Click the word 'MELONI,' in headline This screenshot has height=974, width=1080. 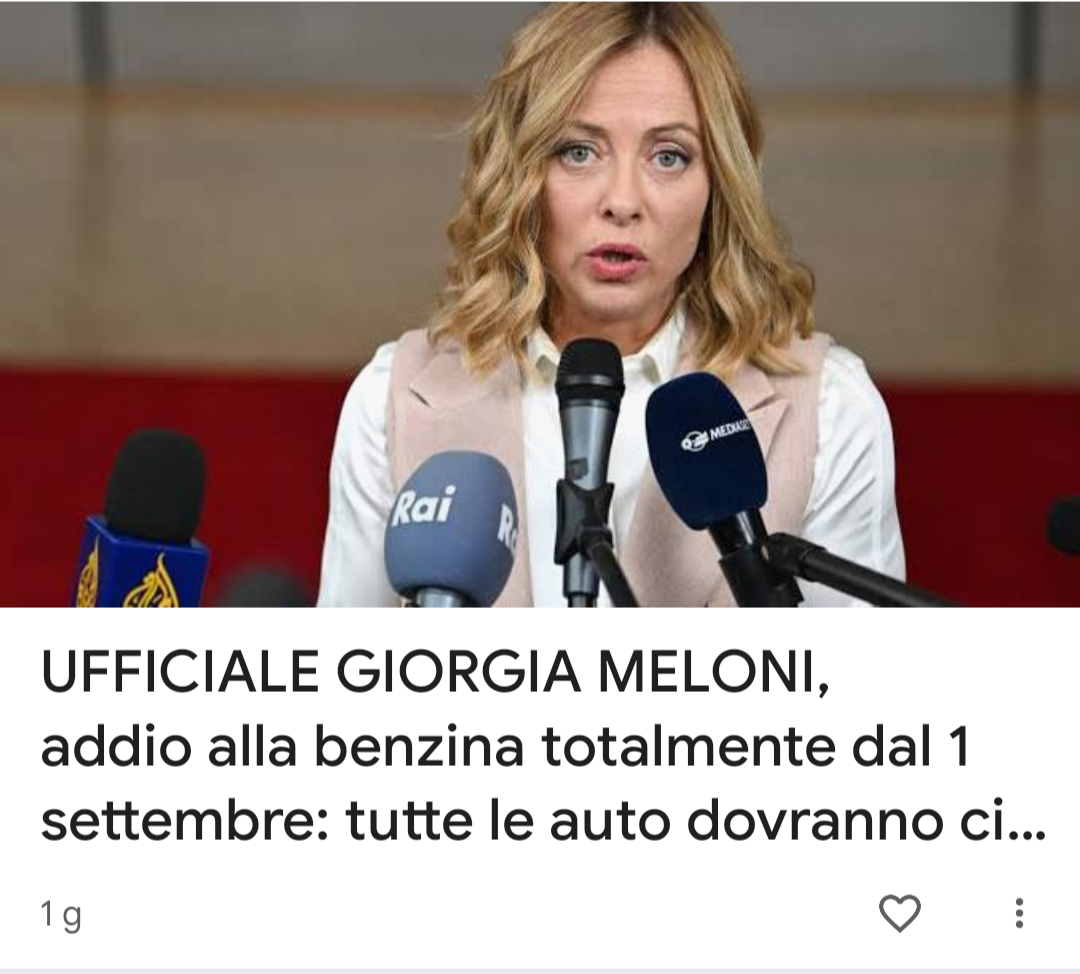click(x=714, y=672)
